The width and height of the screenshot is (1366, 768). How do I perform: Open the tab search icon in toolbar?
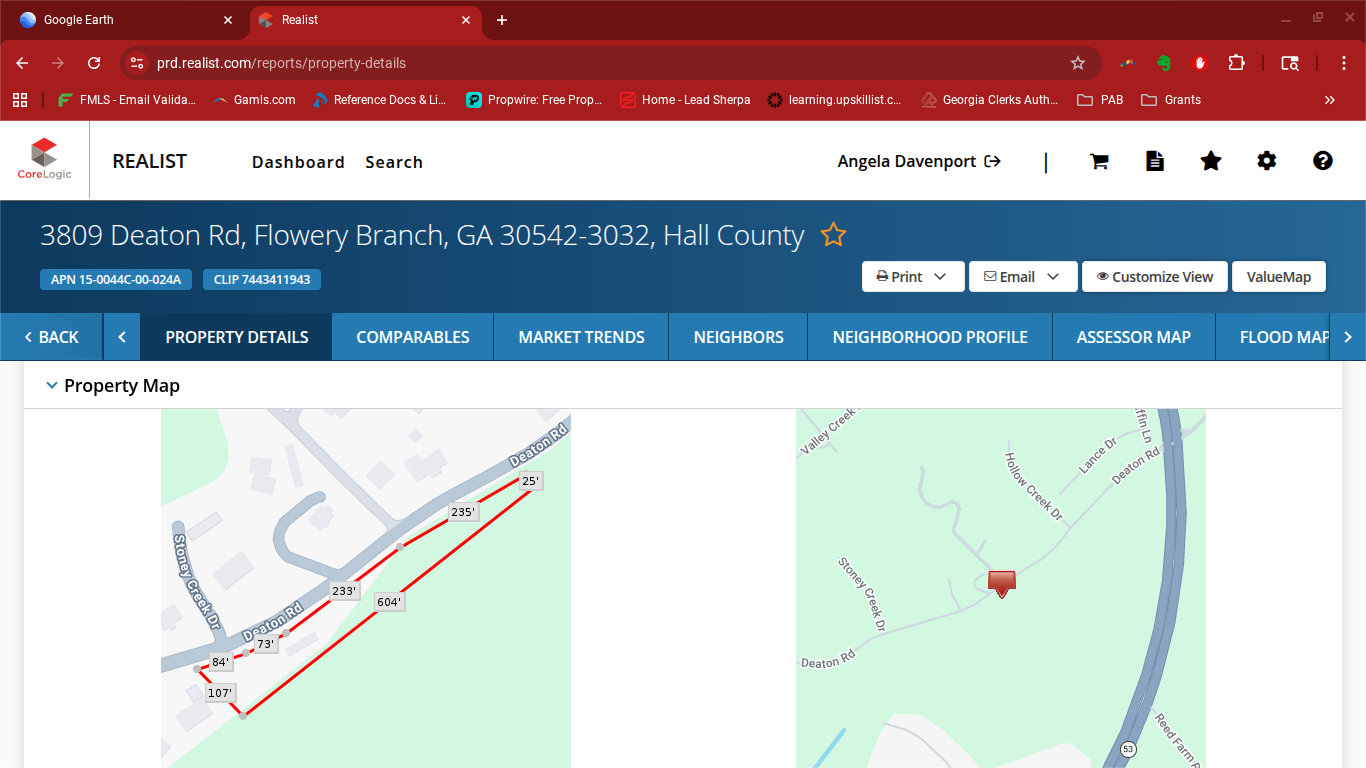point(1291,63)
